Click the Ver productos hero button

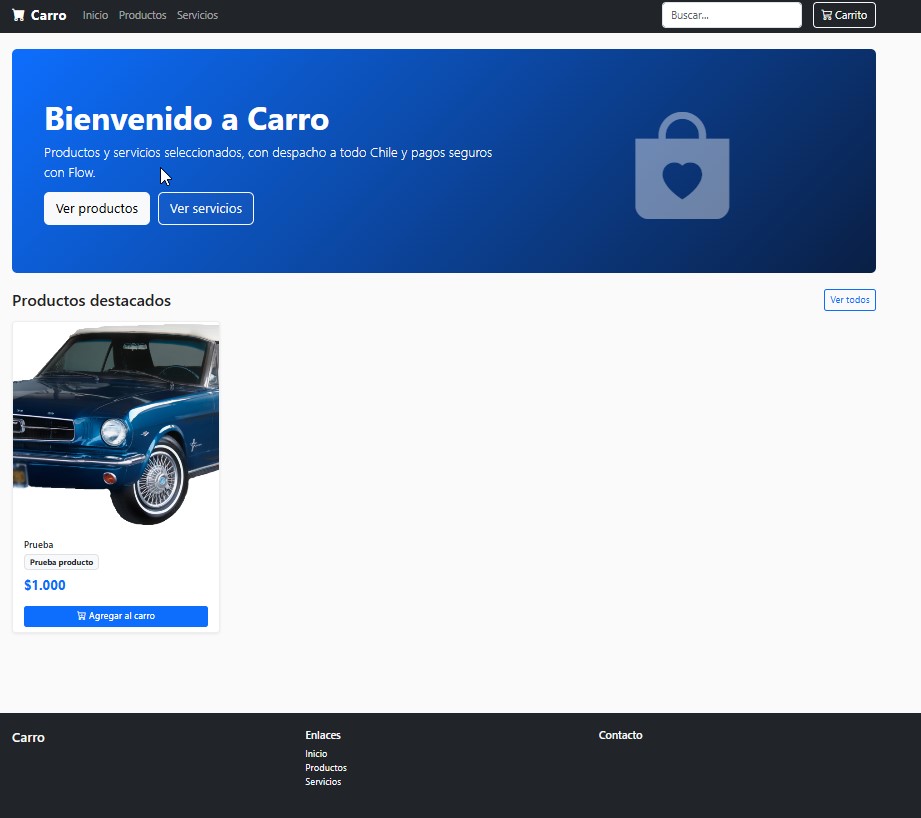point(97,208)
